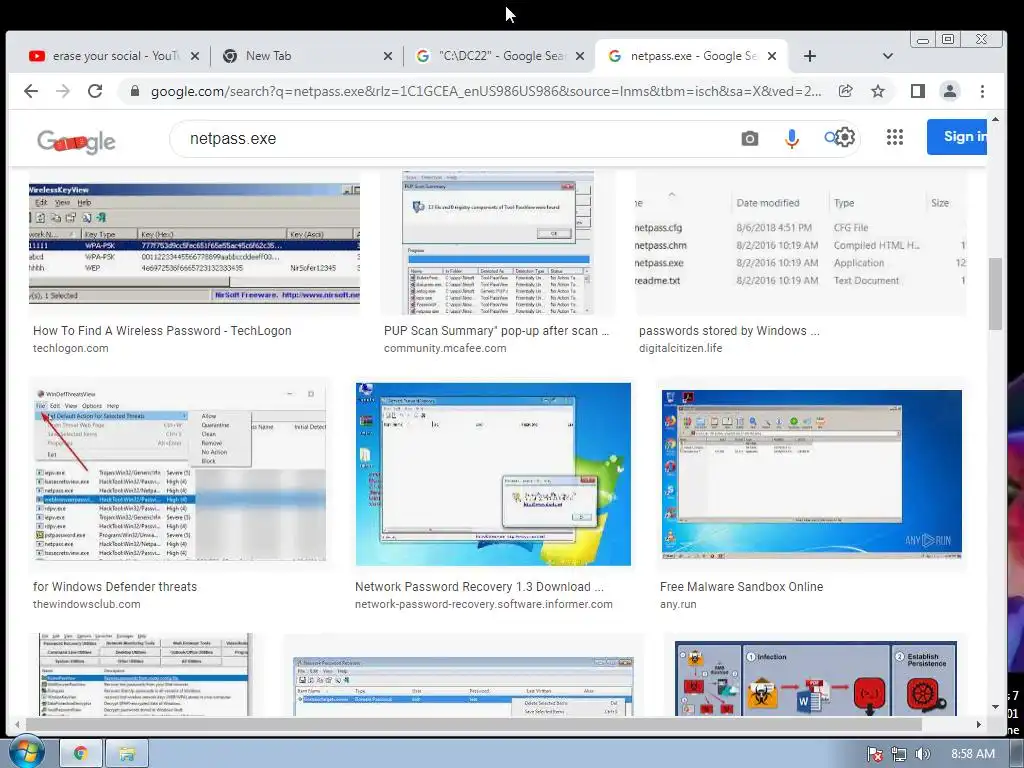This screenshot has height=768, width=1024.
Task: Click the browser forward arrow
Action: (63, 91)
